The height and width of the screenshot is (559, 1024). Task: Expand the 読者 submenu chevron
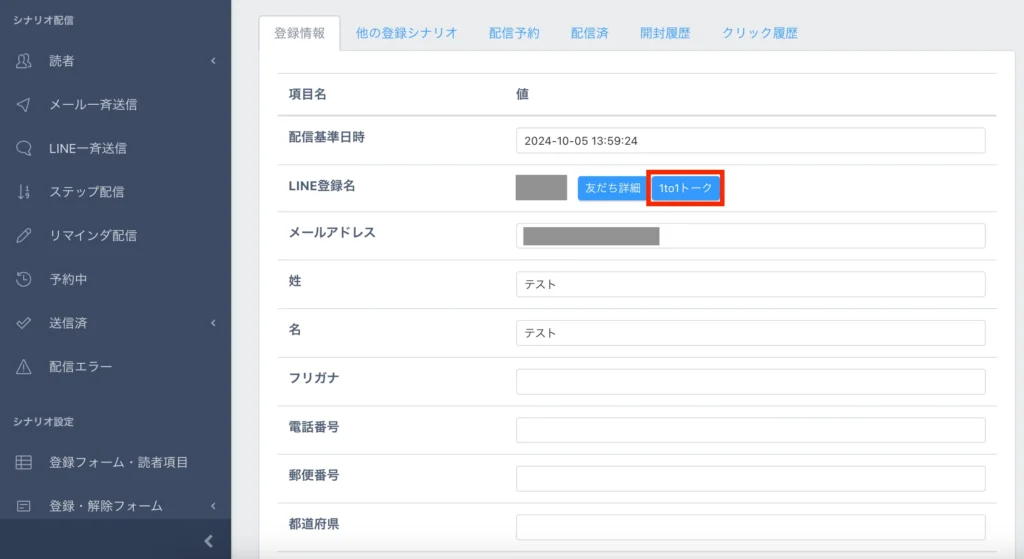(x=214, y=61)
